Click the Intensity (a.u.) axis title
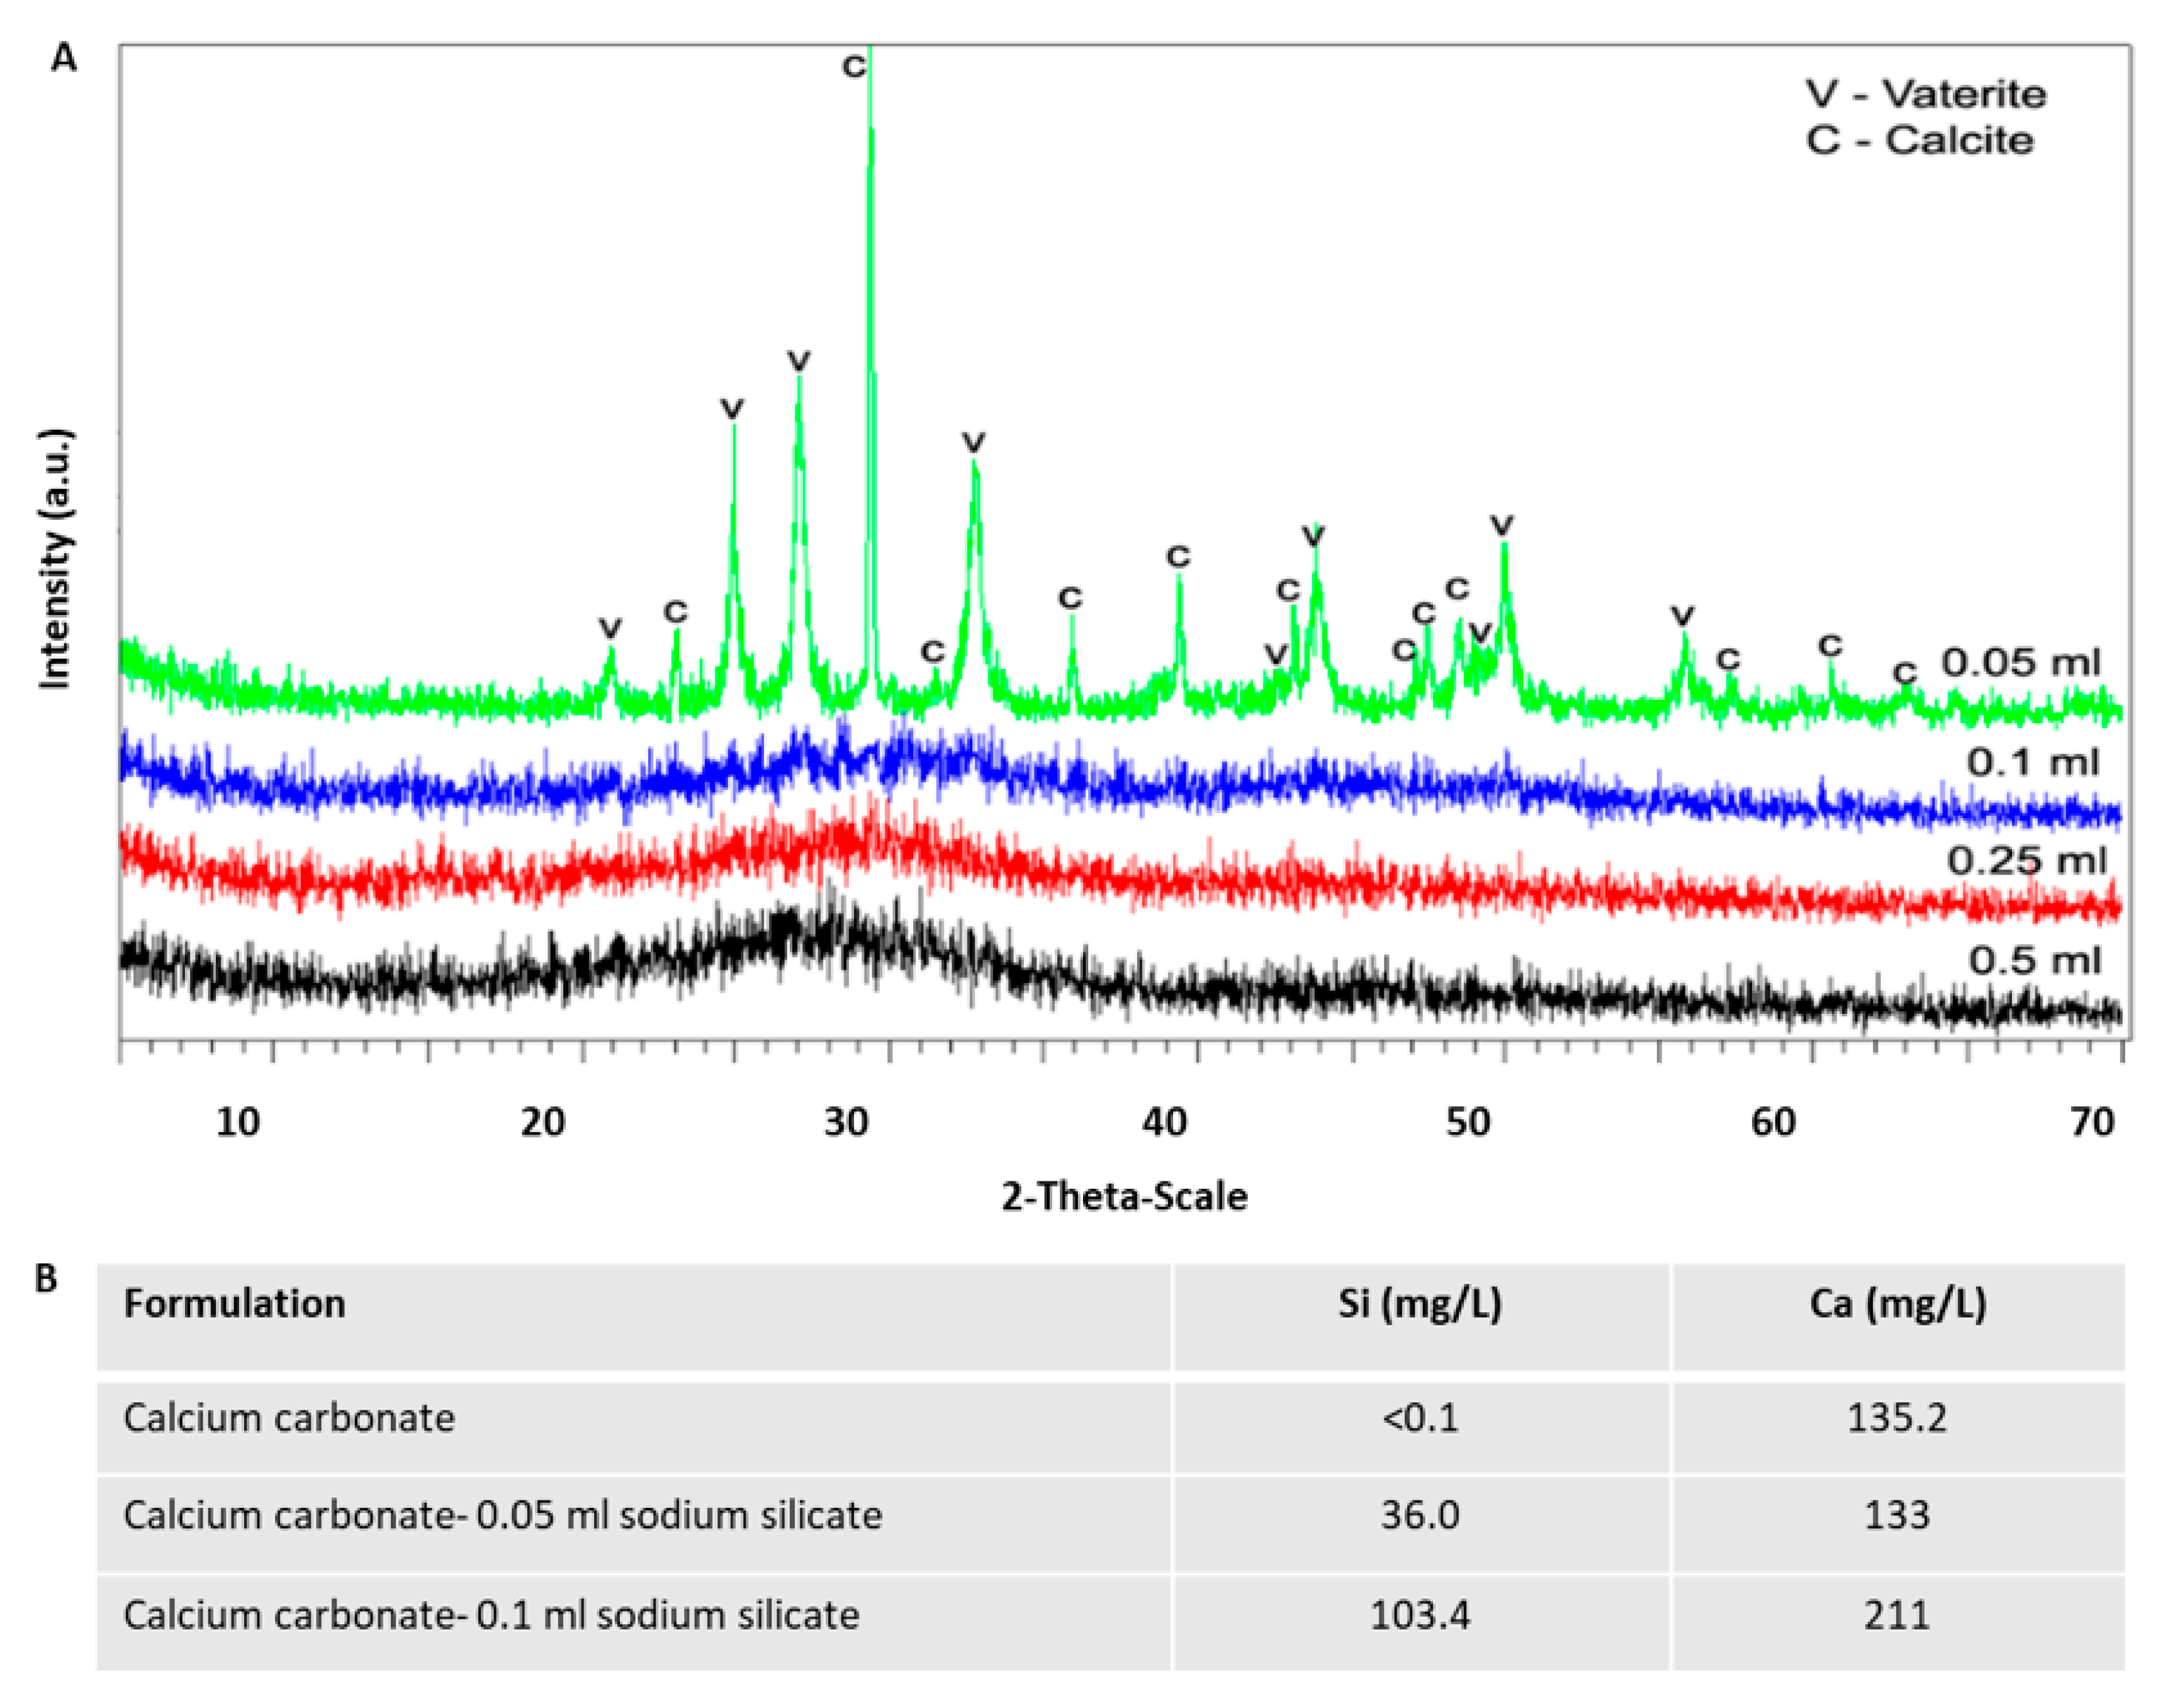Screen dimensions: 2168x1708 (x=56, y=560)
